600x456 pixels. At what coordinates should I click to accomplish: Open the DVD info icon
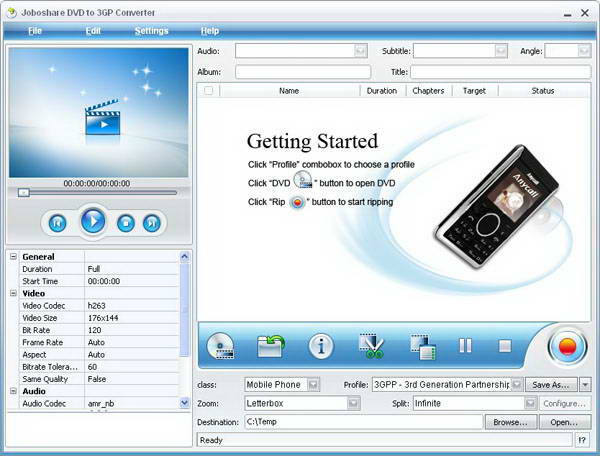pos(321,346)
